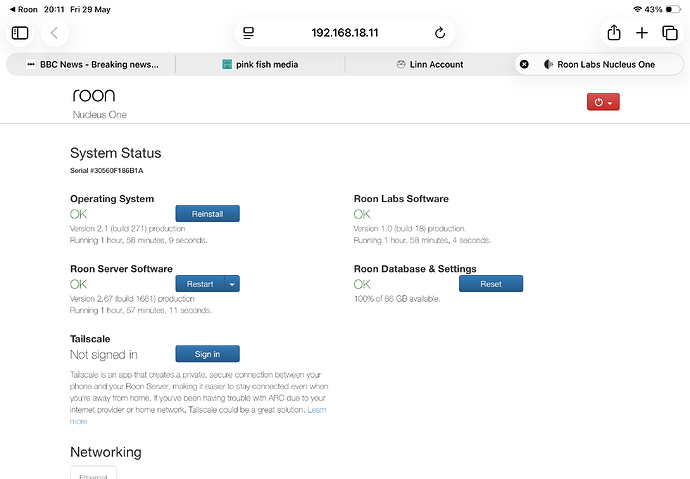
Task: Toggle the Safari sidebar icon
Action: coord(20,33)
